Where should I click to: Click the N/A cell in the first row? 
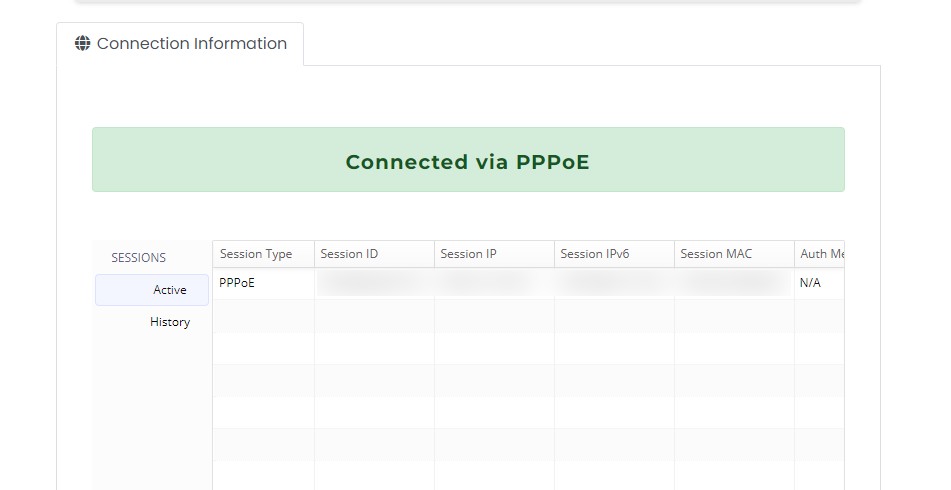[810, 284]
